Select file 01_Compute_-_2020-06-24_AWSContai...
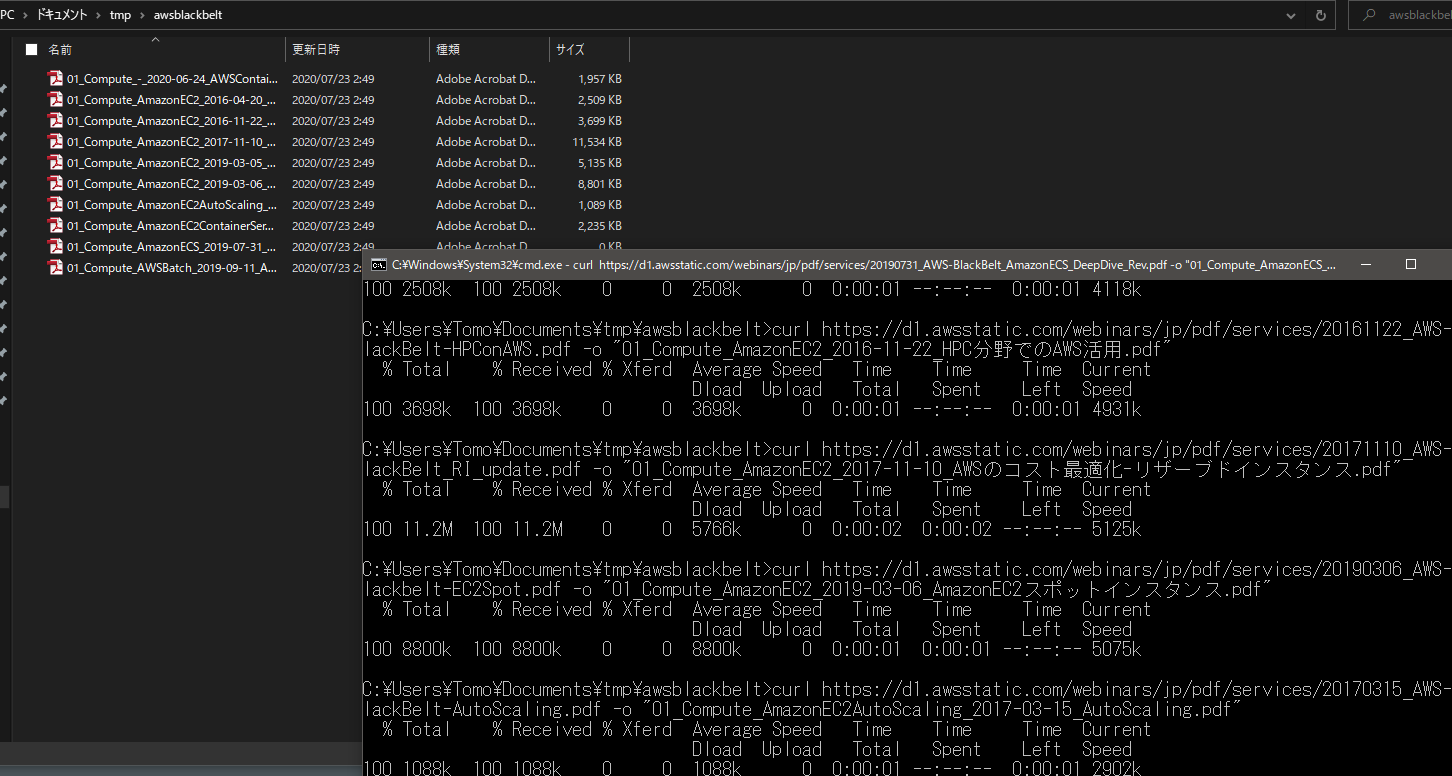Screen dimensions: 1452x776 coord(172,78)
